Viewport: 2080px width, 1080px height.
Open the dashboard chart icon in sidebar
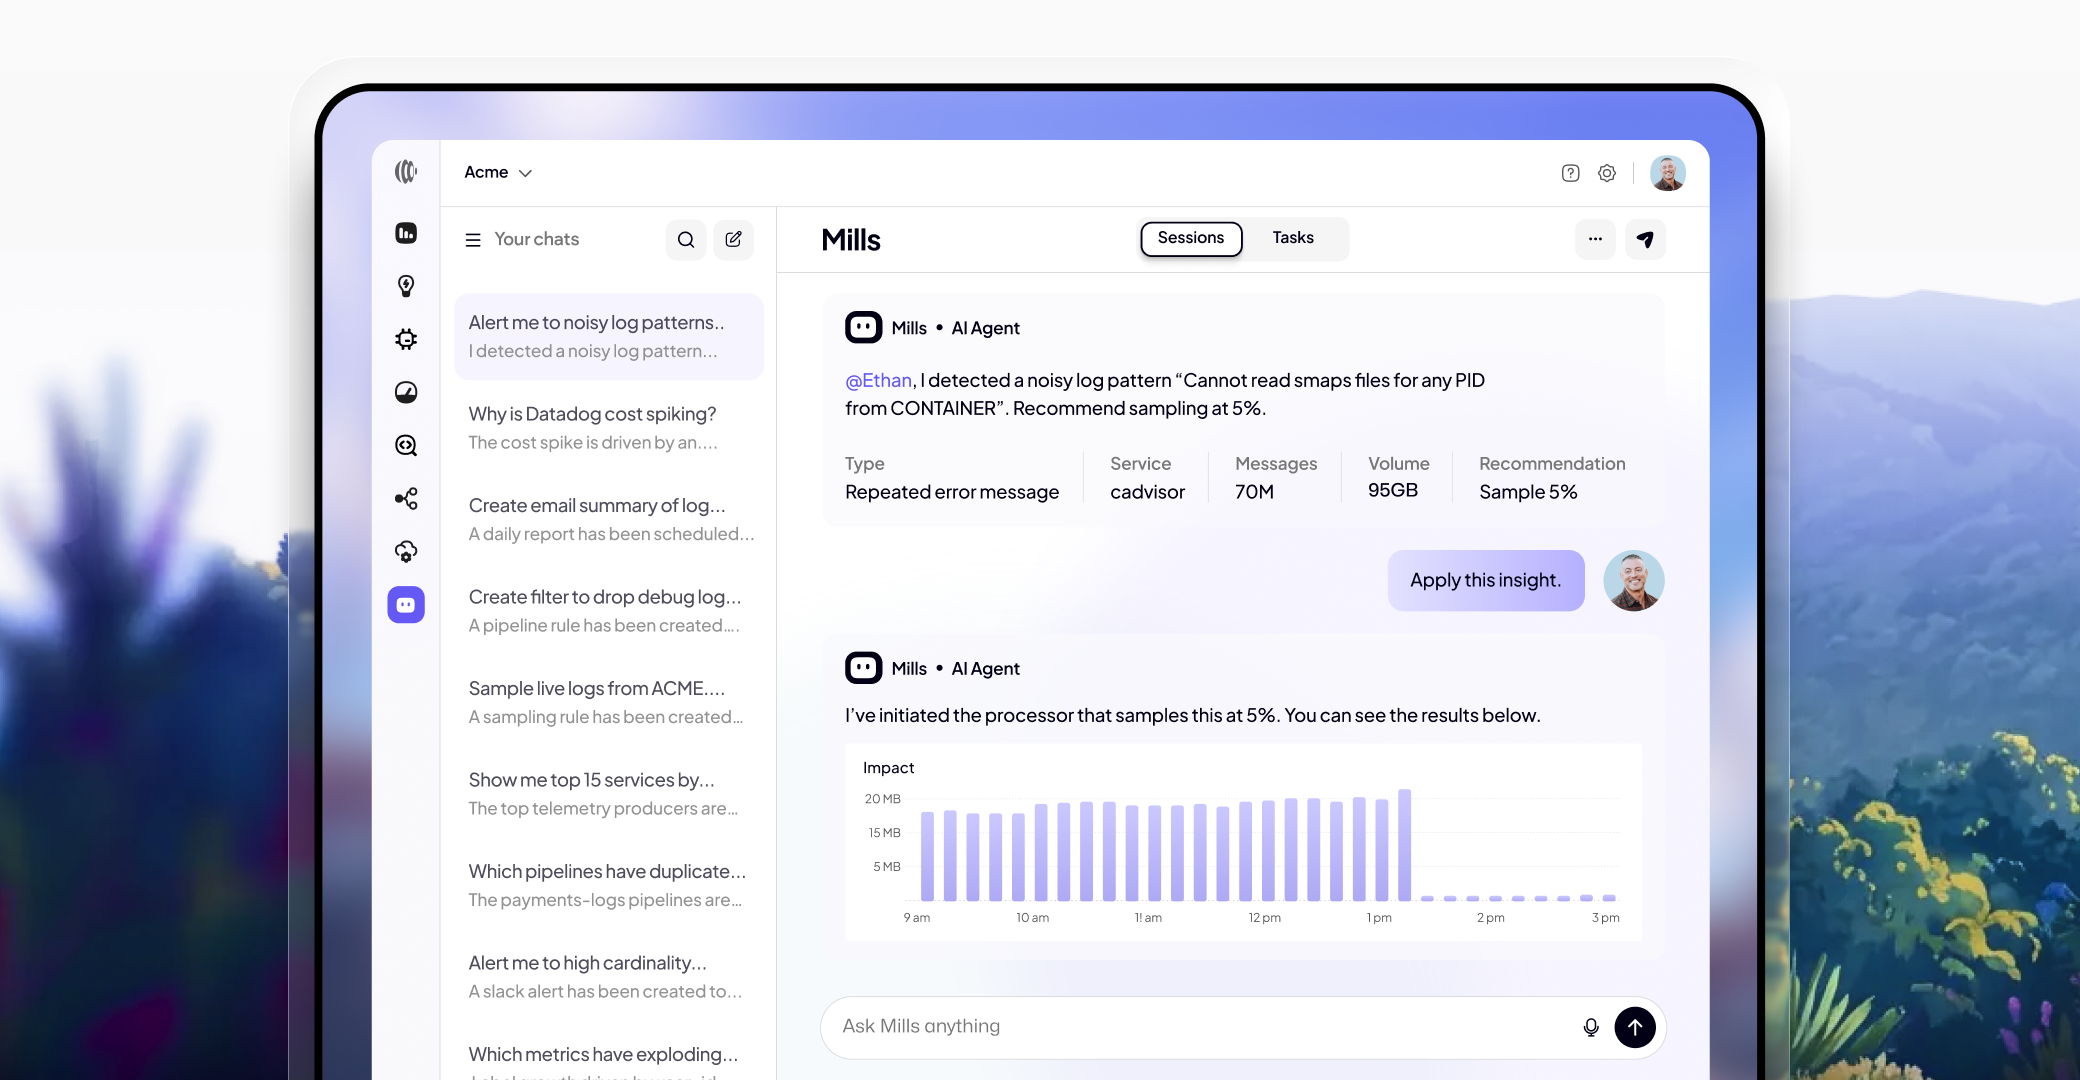point(406,233)
